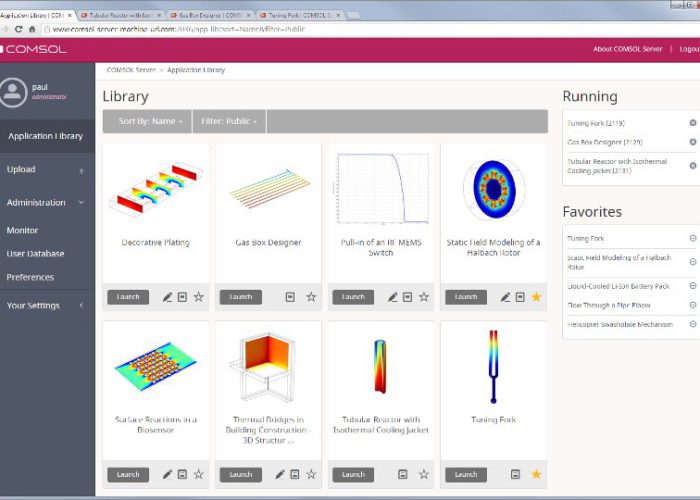This screenshot has width=700, height=500.
Task: Click COMSOL Server breadcrumb link
Action: [131, 70]
